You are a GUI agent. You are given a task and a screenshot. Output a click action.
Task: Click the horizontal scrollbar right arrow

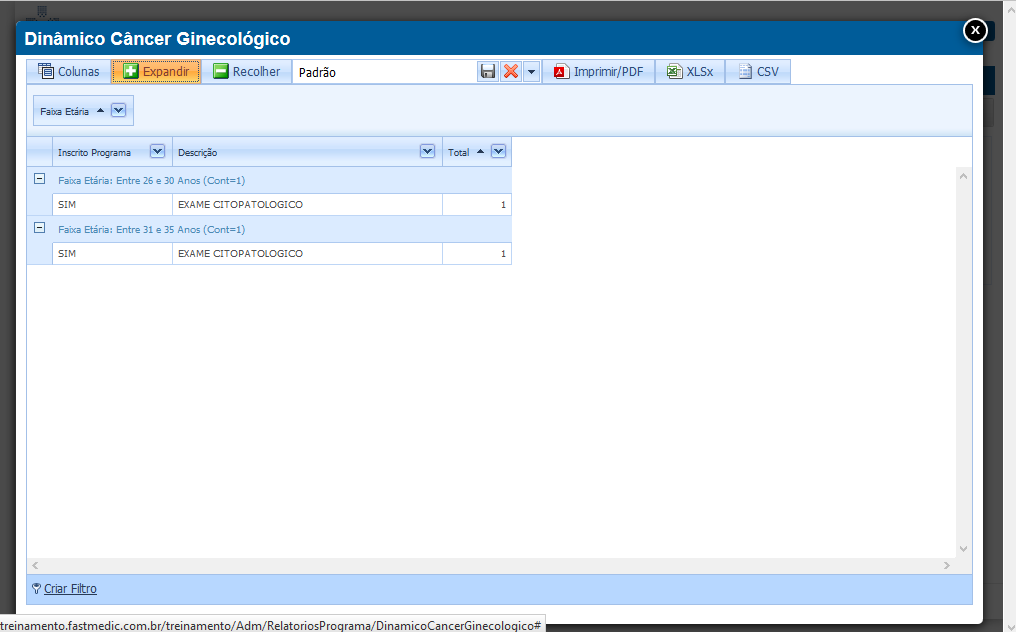(x=947, y=565)
